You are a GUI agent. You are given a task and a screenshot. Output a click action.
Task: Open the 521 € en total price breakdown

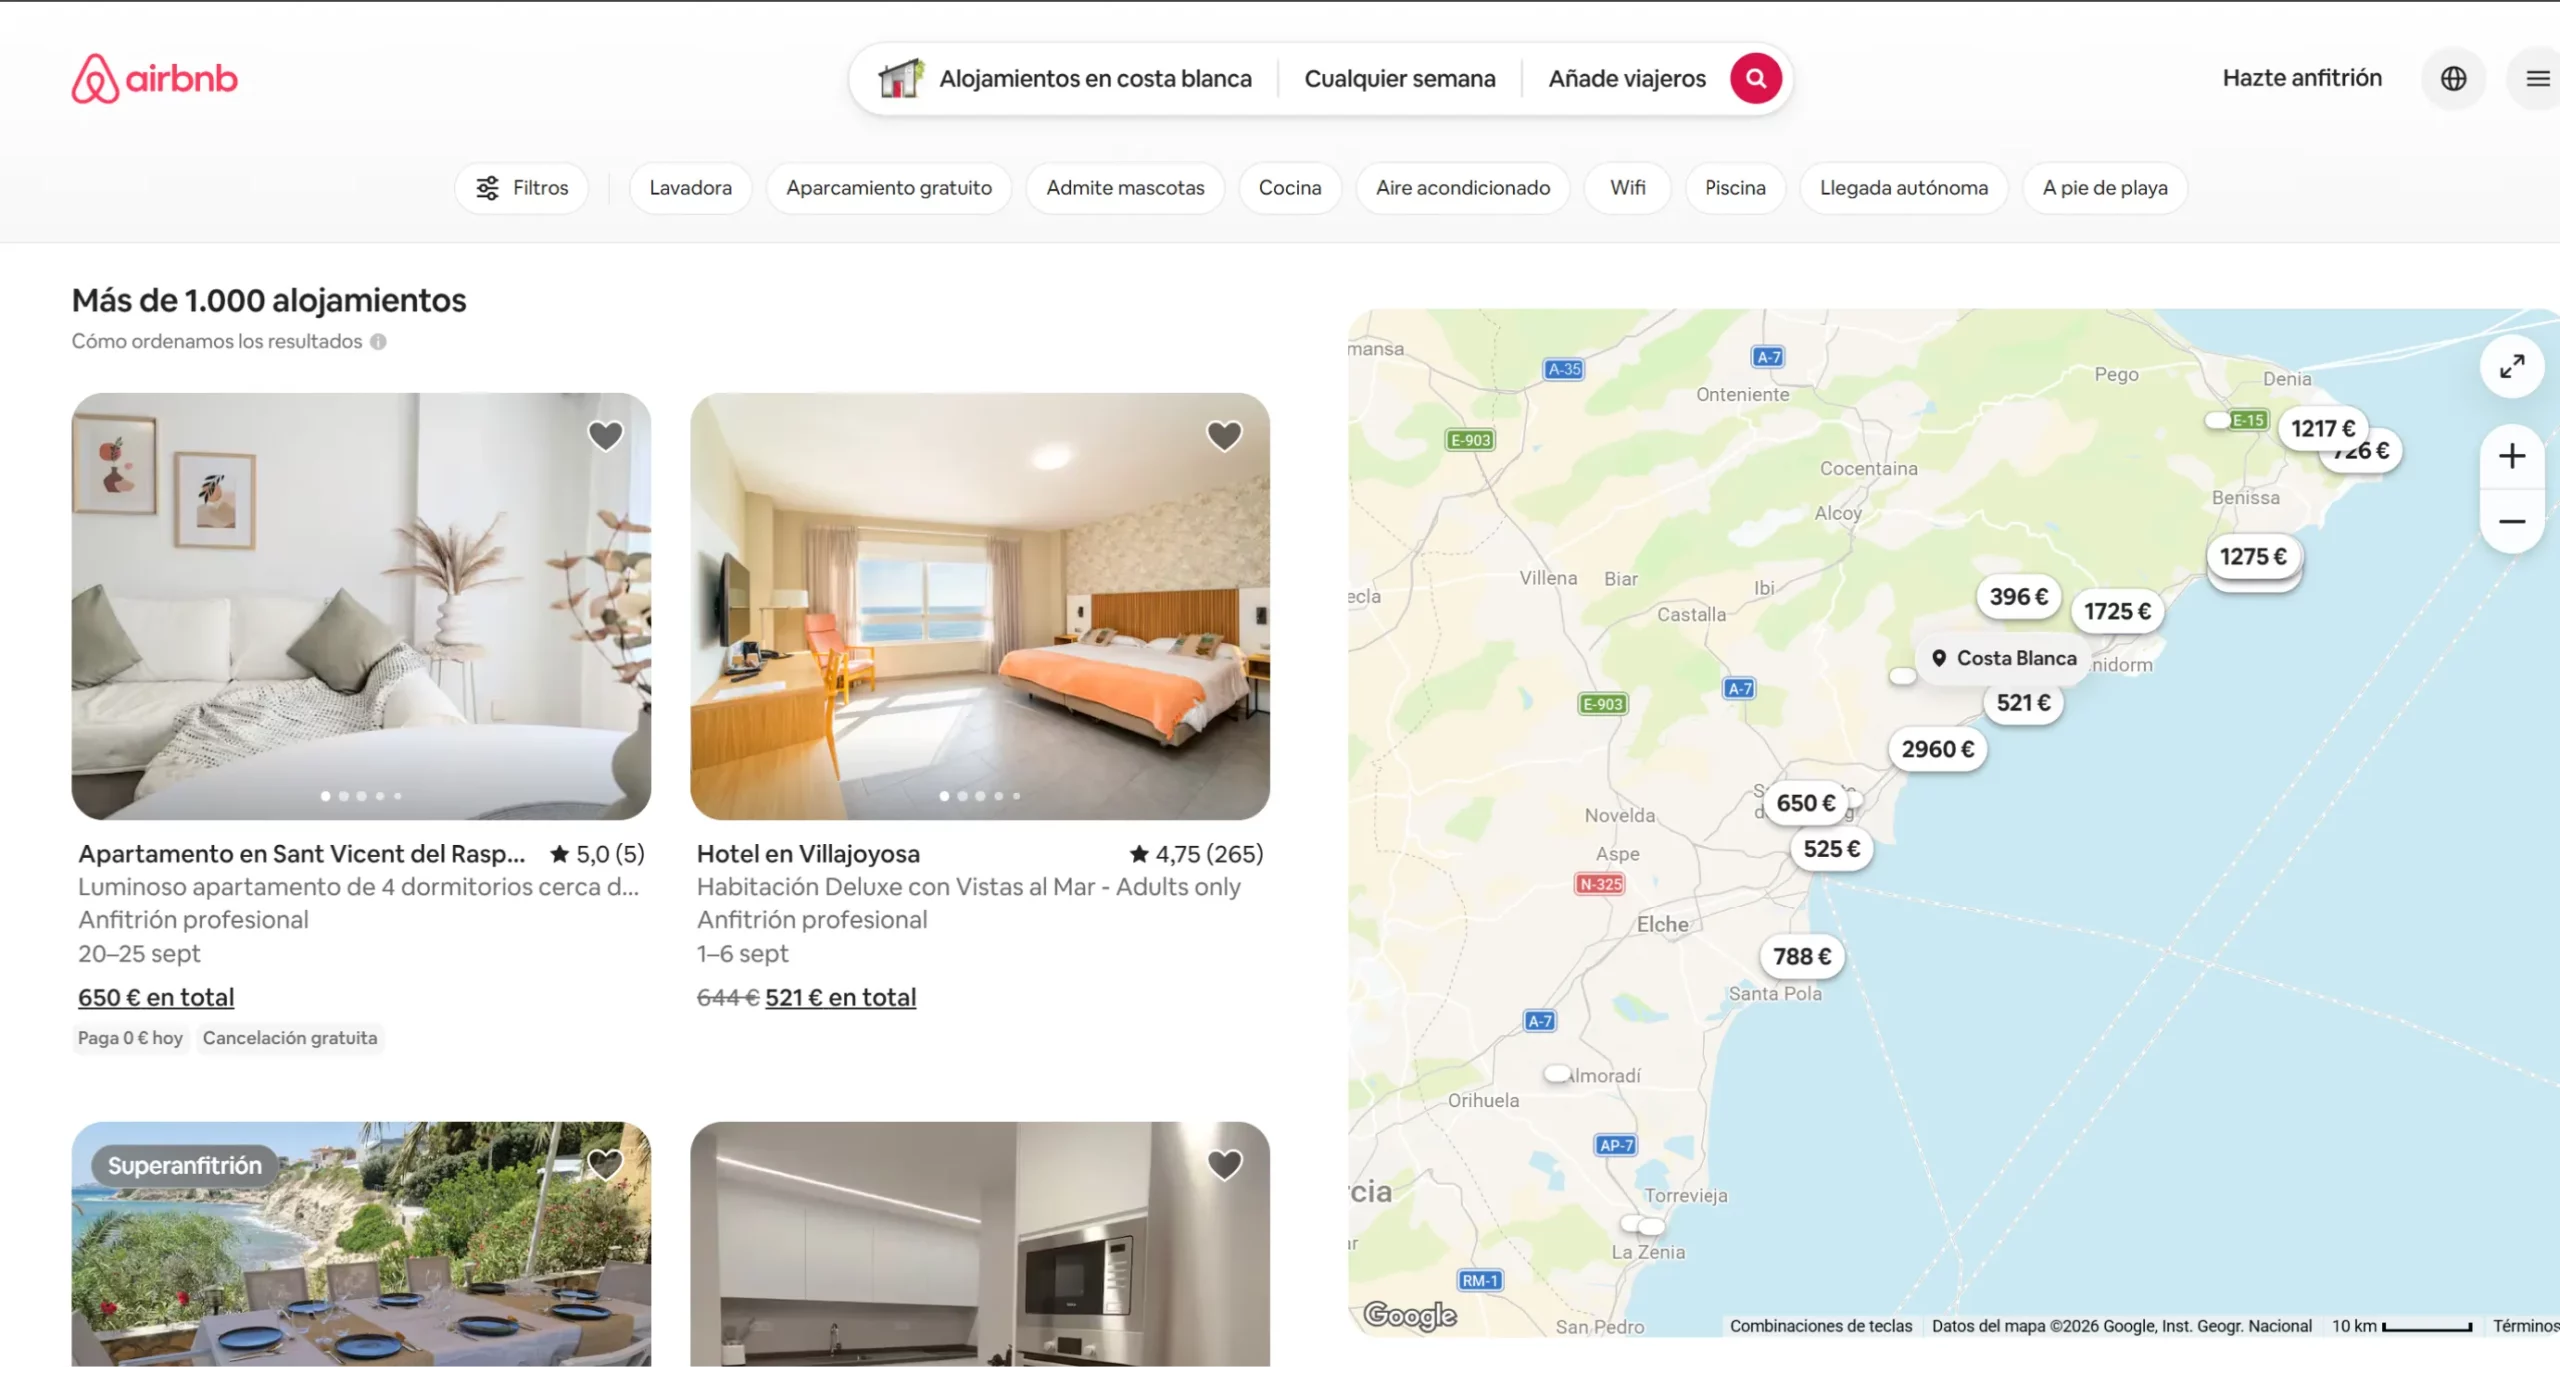pos(840,997)
